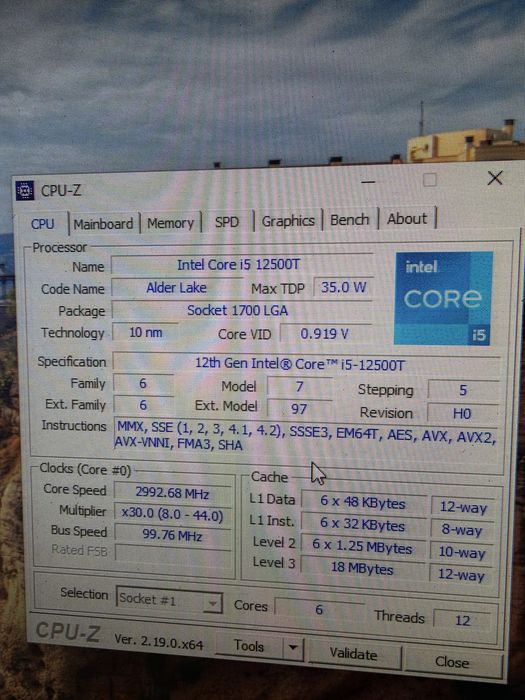Viewport: 525px width, 700px height.
Task: Click the Multiplier value x30.0 (8.0 - 44.0)
Action: coord(173,516)
